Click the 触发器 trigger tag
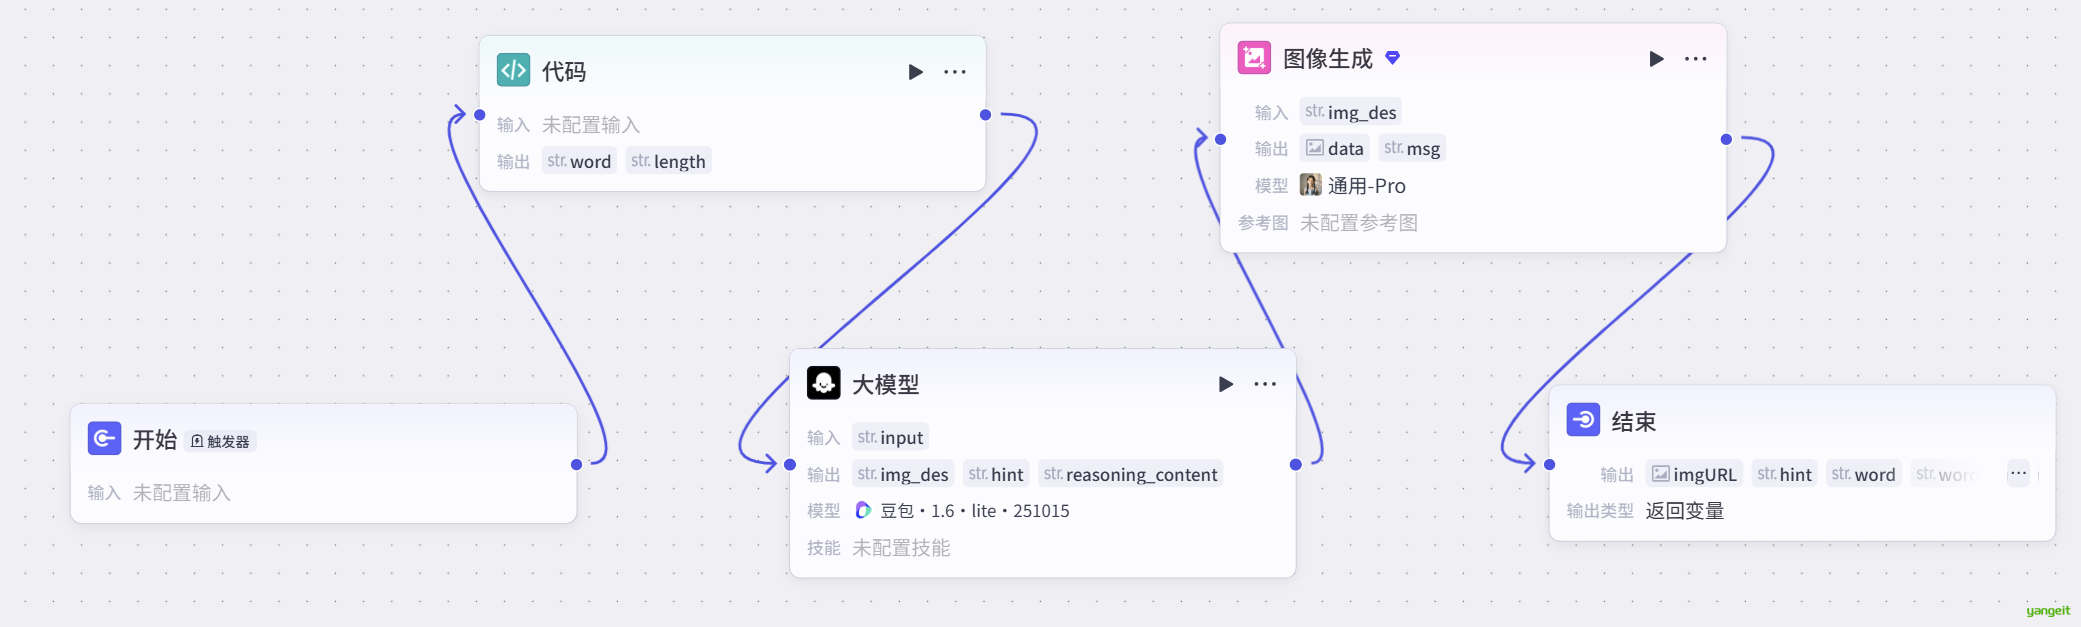The width and height of the screenshot is (2081, 627). [x=221, y=441]
